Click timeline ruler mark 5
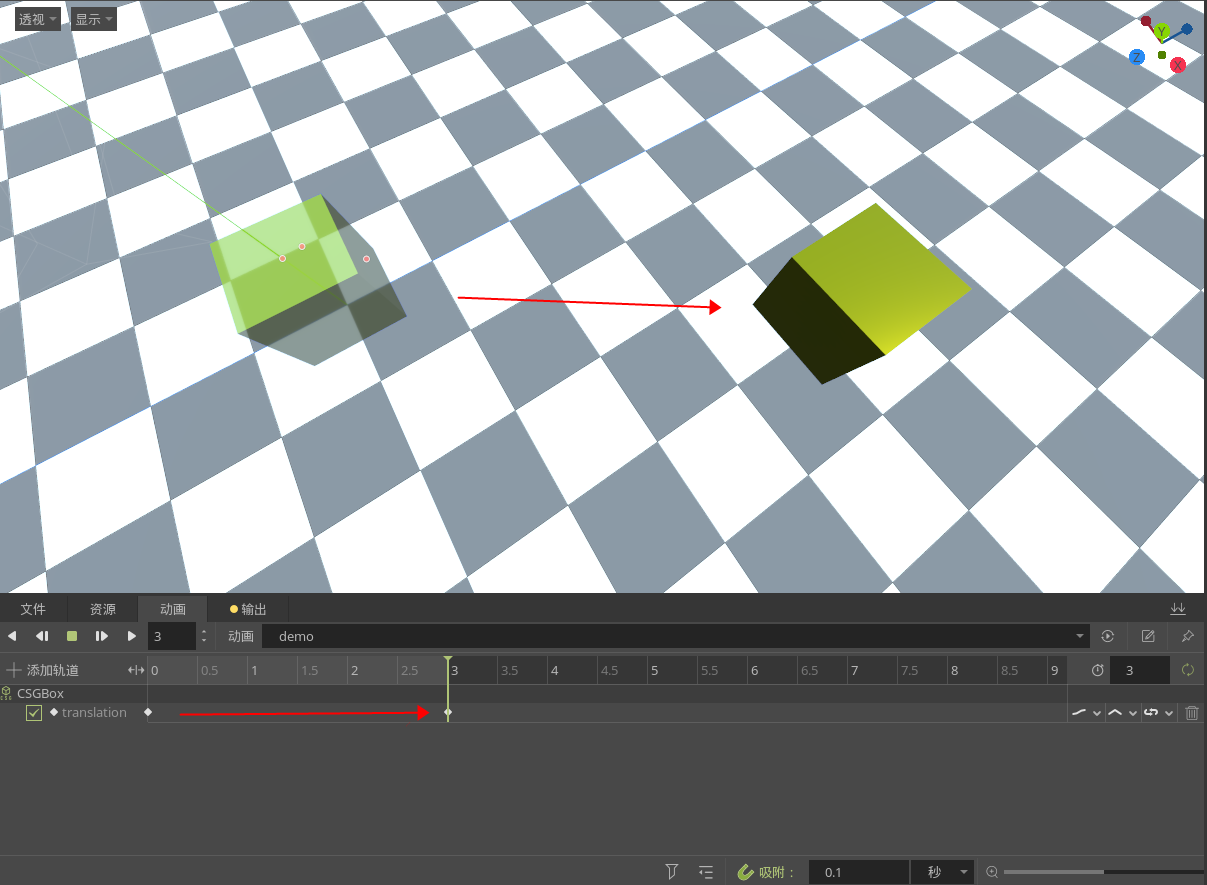 [654, 670]
